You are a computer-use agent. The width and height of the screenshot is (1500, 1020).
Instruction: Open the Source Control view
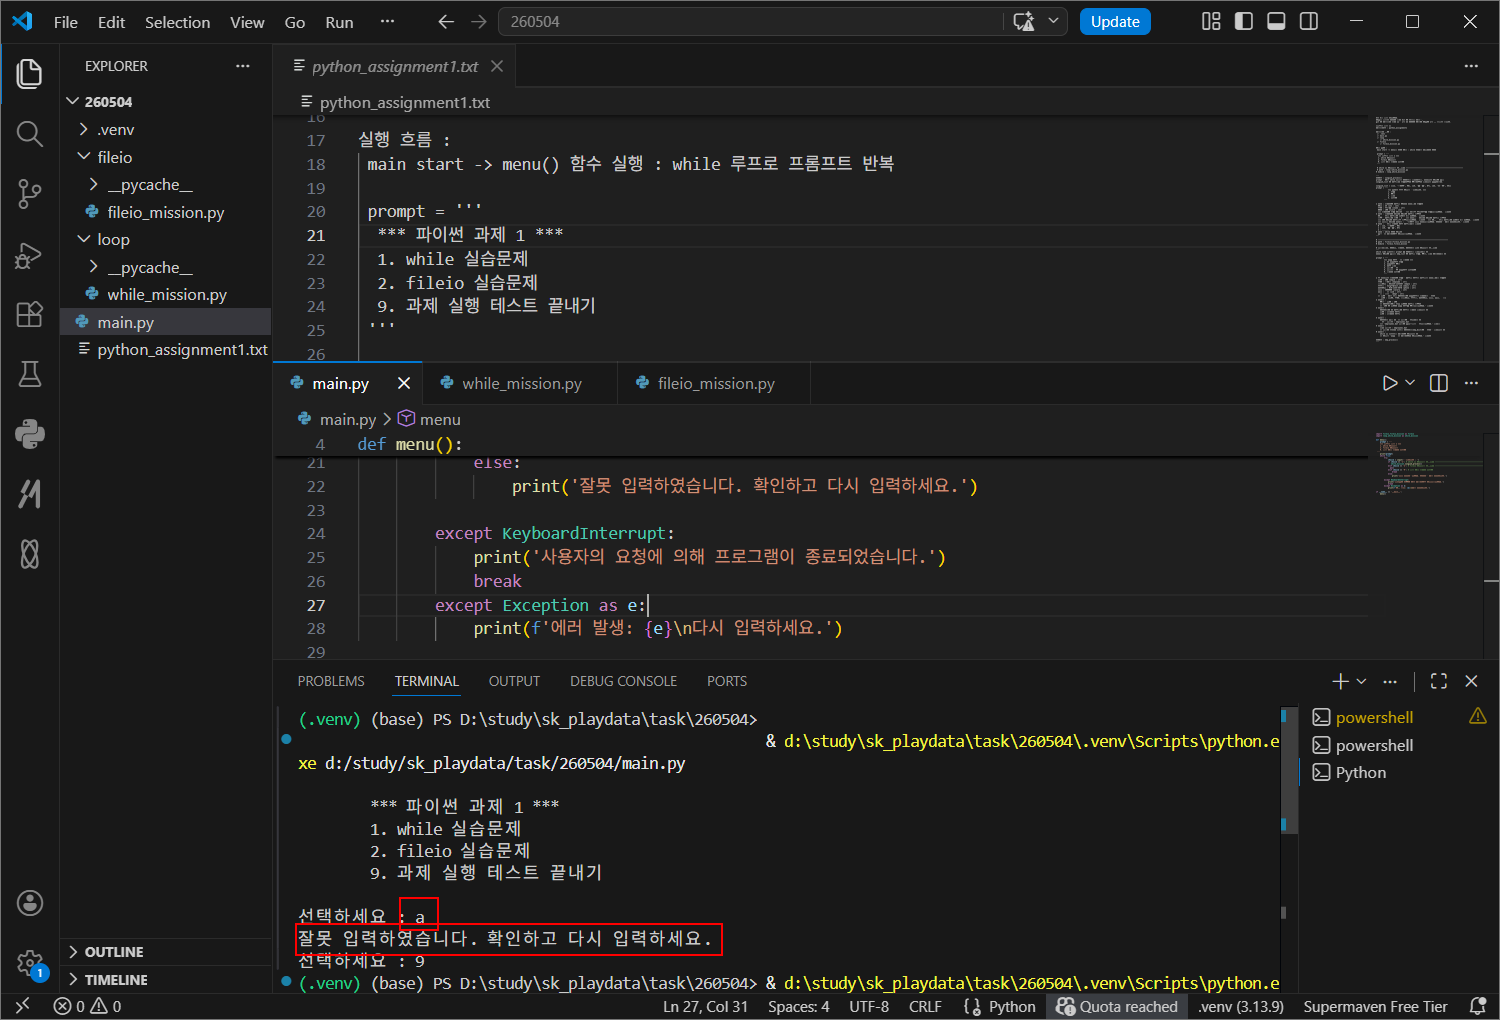pyautogui.click(x=30, y=194)
